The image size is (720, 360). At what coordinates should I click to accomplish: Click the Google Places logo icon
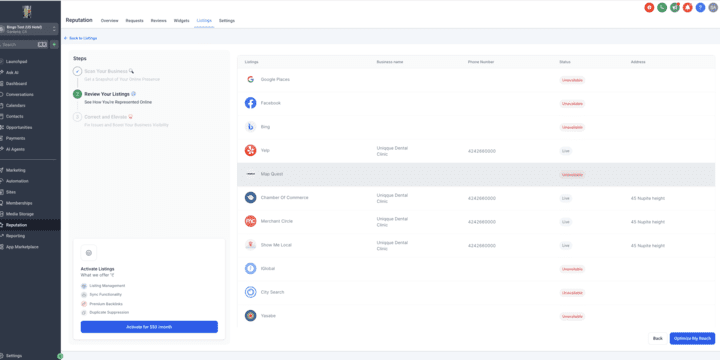pos(250,79)
